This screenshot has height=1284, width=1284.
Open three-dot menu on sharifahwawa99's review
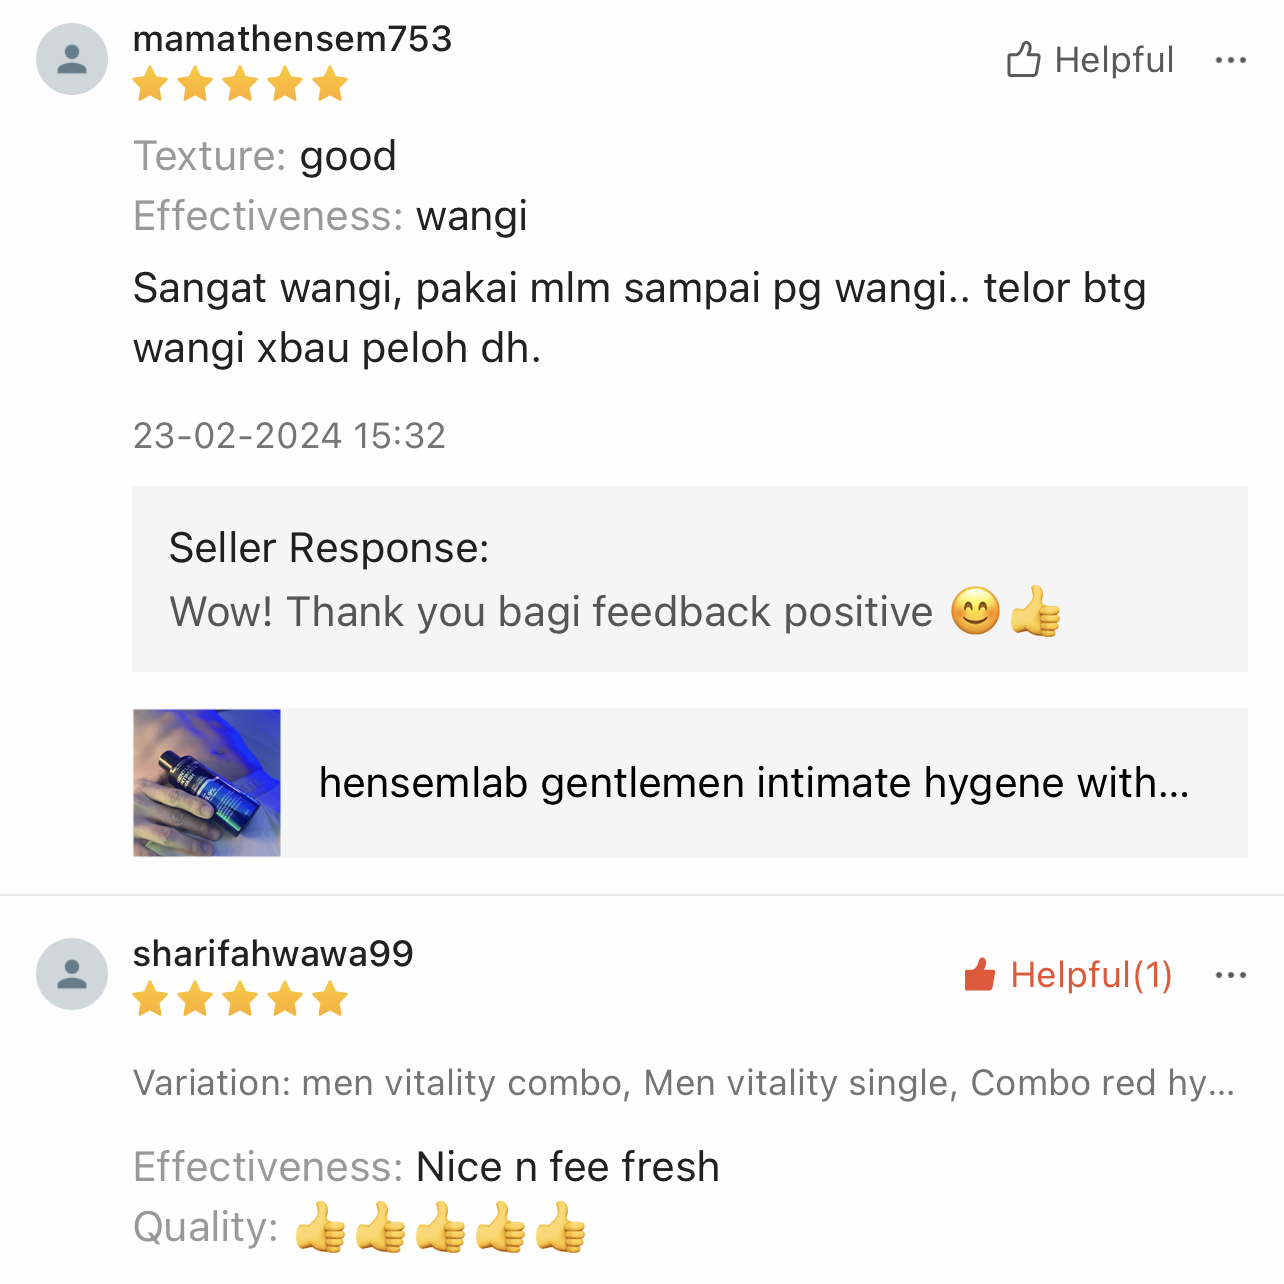pyautogui.click(x=1230, y=975)
